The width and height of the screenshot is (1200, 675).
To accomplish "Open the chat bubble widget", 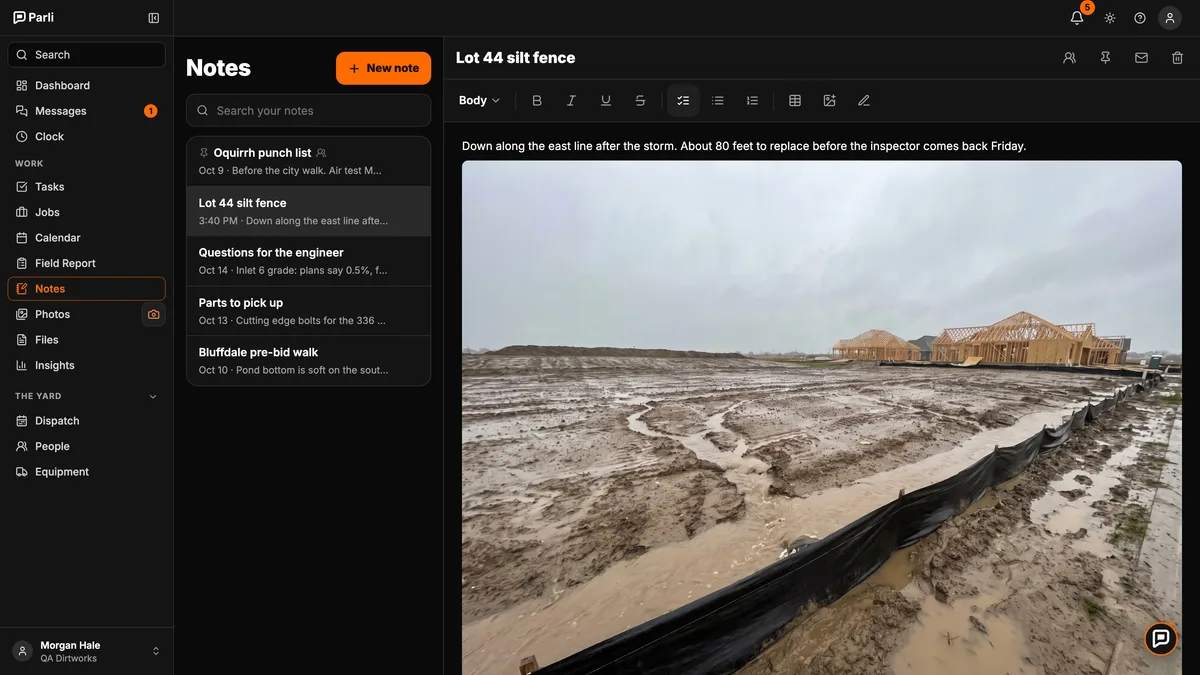I will [x=1160, y=638].
